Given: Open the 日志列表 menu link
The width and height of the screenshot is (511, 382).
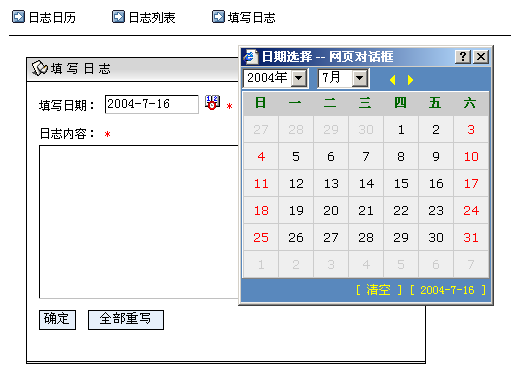Looking at the screenshot, I should 152,18.
